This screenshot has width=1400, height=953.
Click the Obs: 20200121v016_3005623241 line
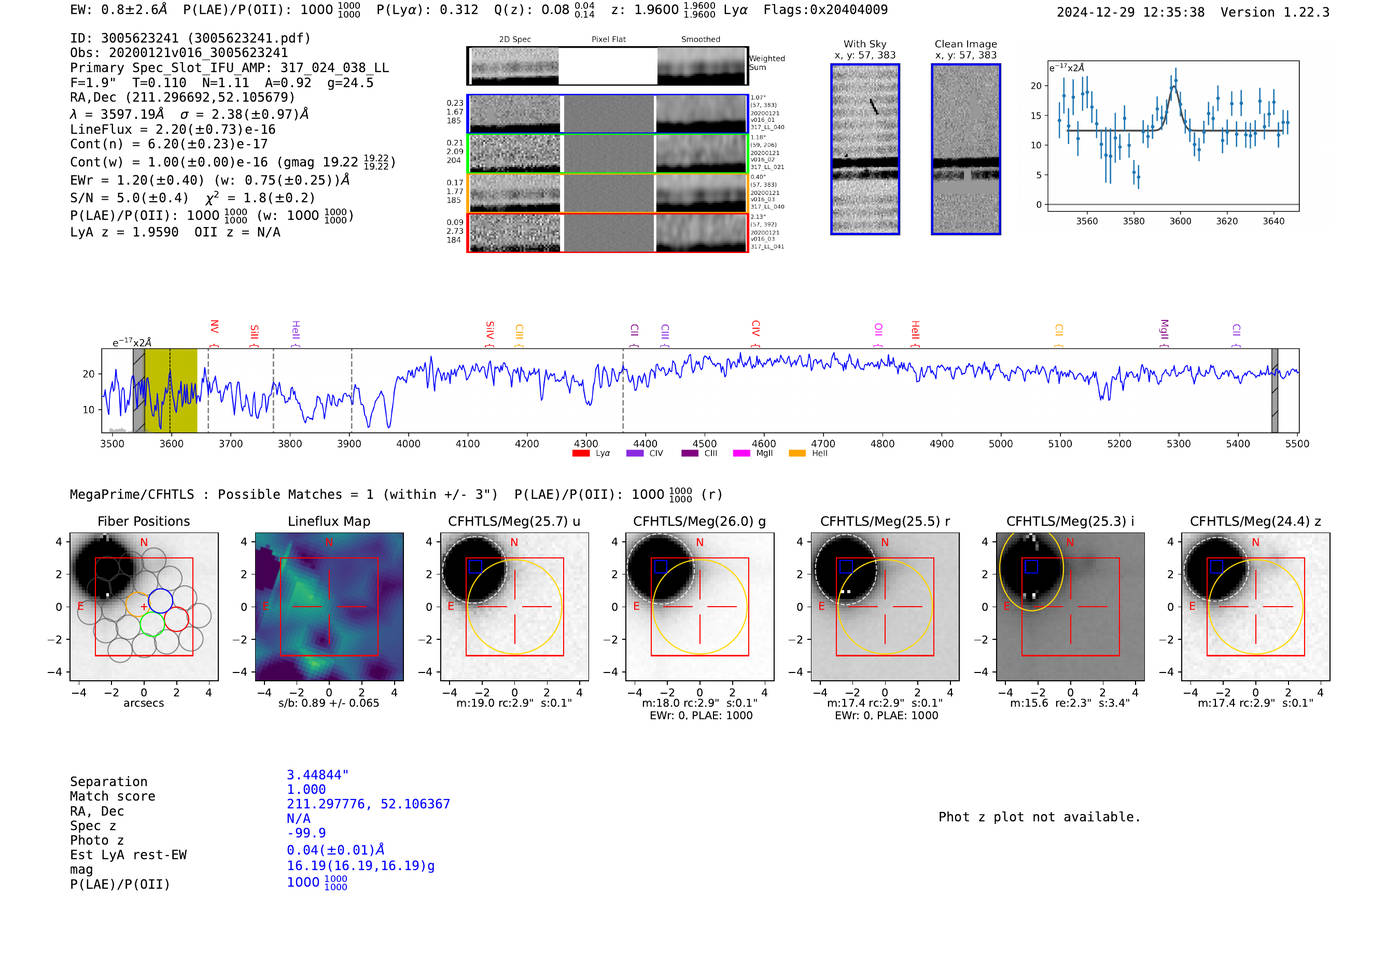[179, 53]
